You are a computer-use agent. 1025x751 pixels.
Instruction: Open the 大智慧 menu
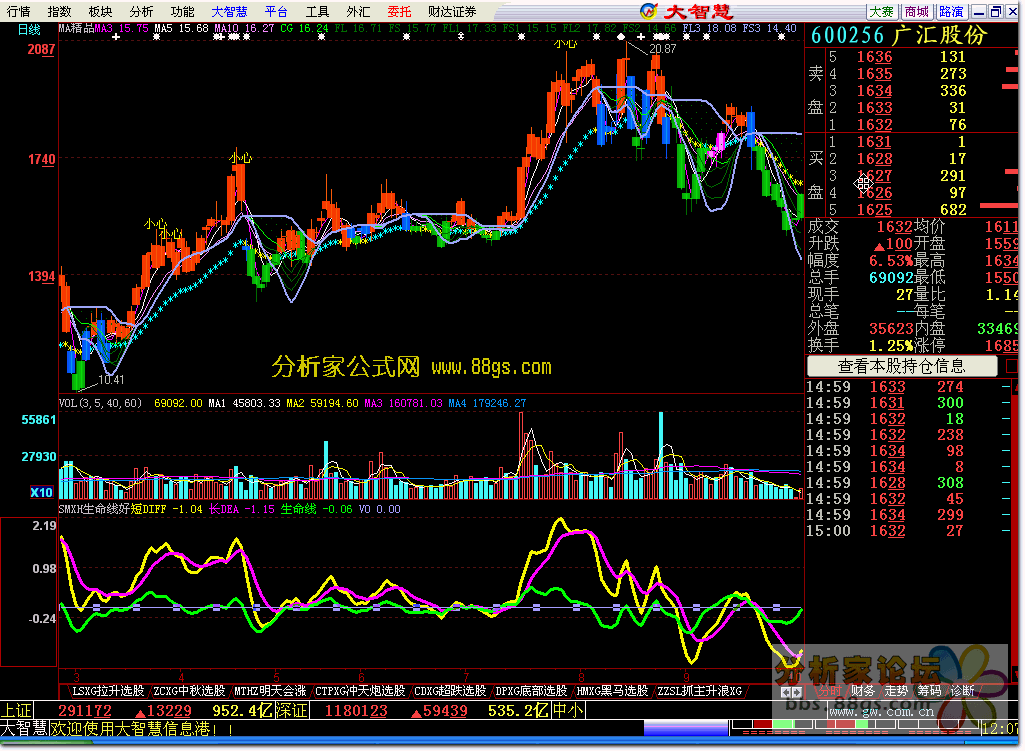click(x=229, y=11)
